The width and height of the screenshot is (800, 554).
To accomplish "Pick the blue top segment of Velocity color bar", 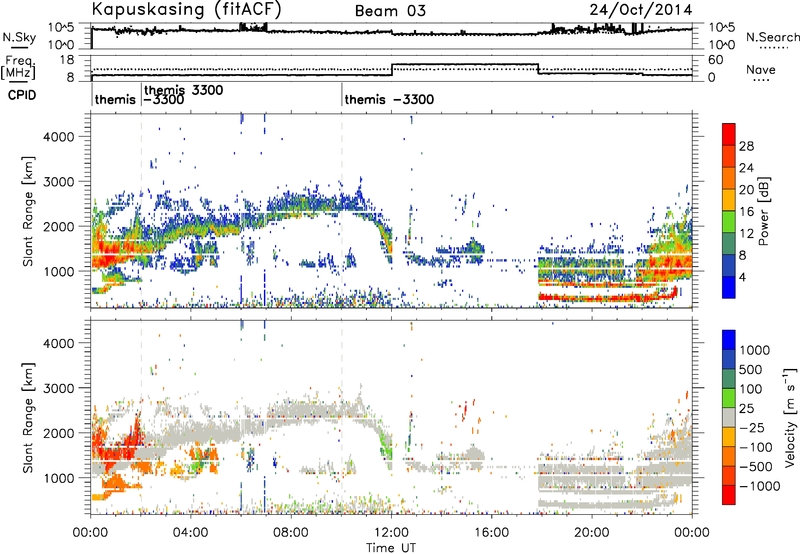I will pos(729,340).
